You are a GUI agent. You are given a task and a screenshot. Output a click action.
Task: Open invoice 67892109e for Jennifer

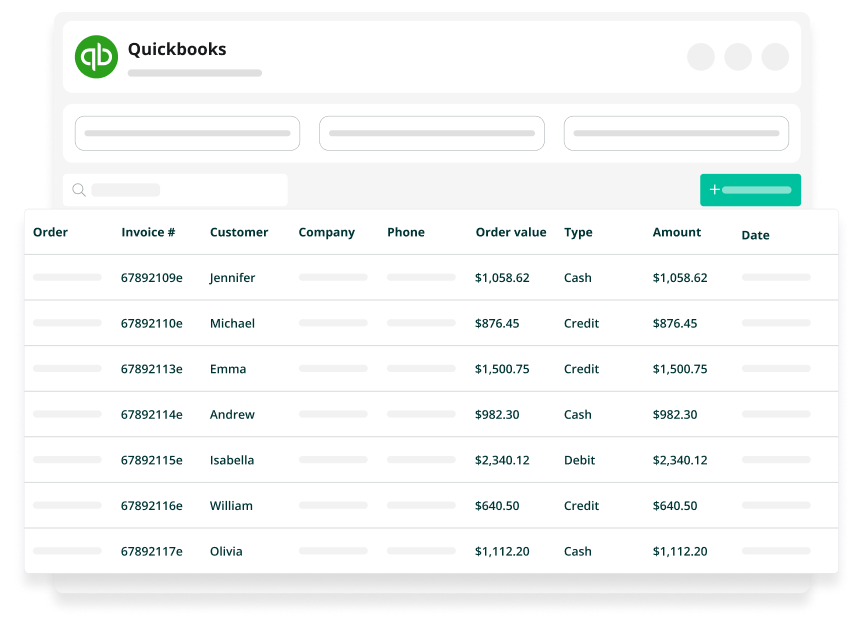tap(152, 278)
